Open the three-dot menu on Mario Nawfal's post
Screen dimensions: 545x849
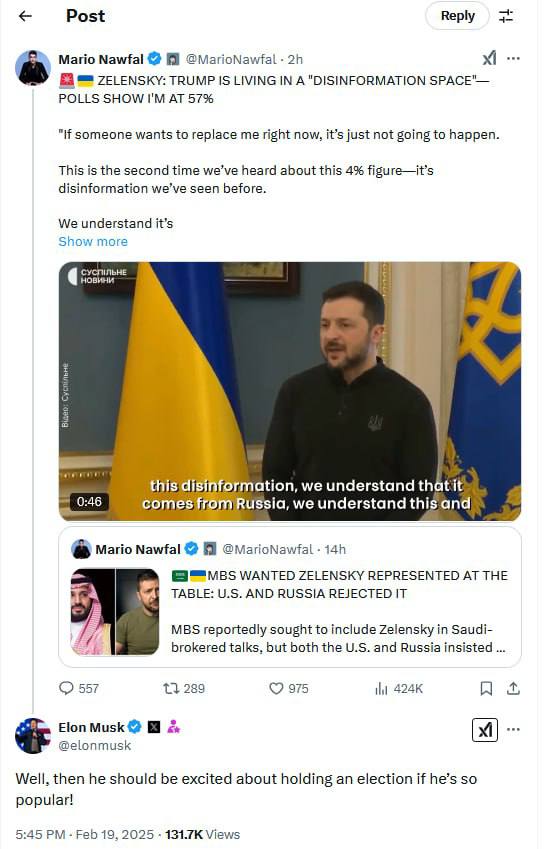[513, 58]
